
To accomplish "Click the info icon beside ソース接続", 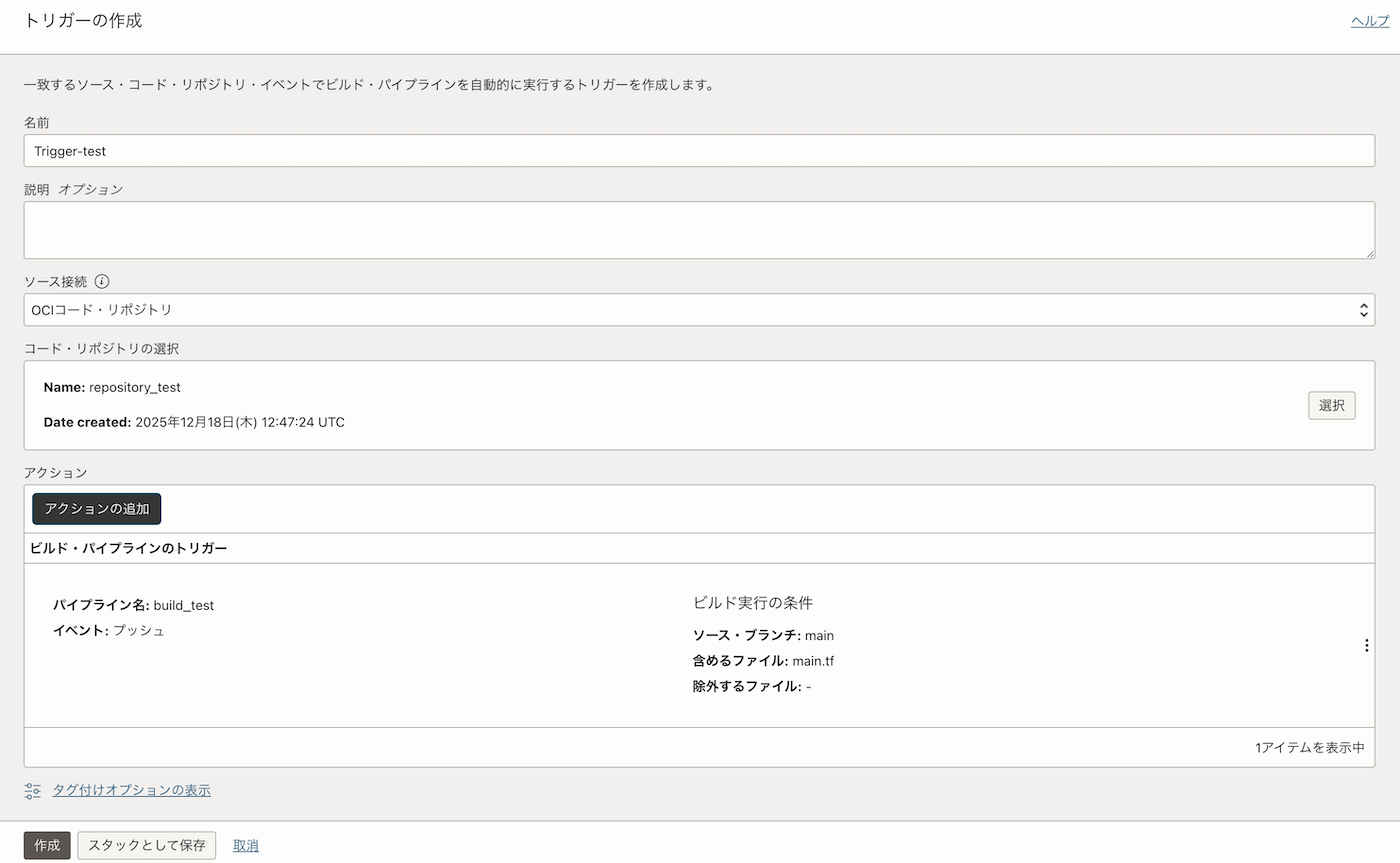I will (x=102, y=282).
